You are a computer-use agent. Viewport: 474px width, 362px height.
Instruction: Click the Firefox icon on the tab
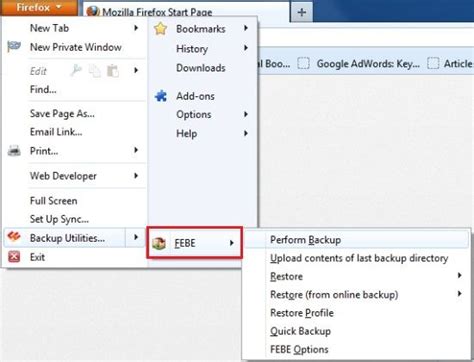[x=93, y=12]
